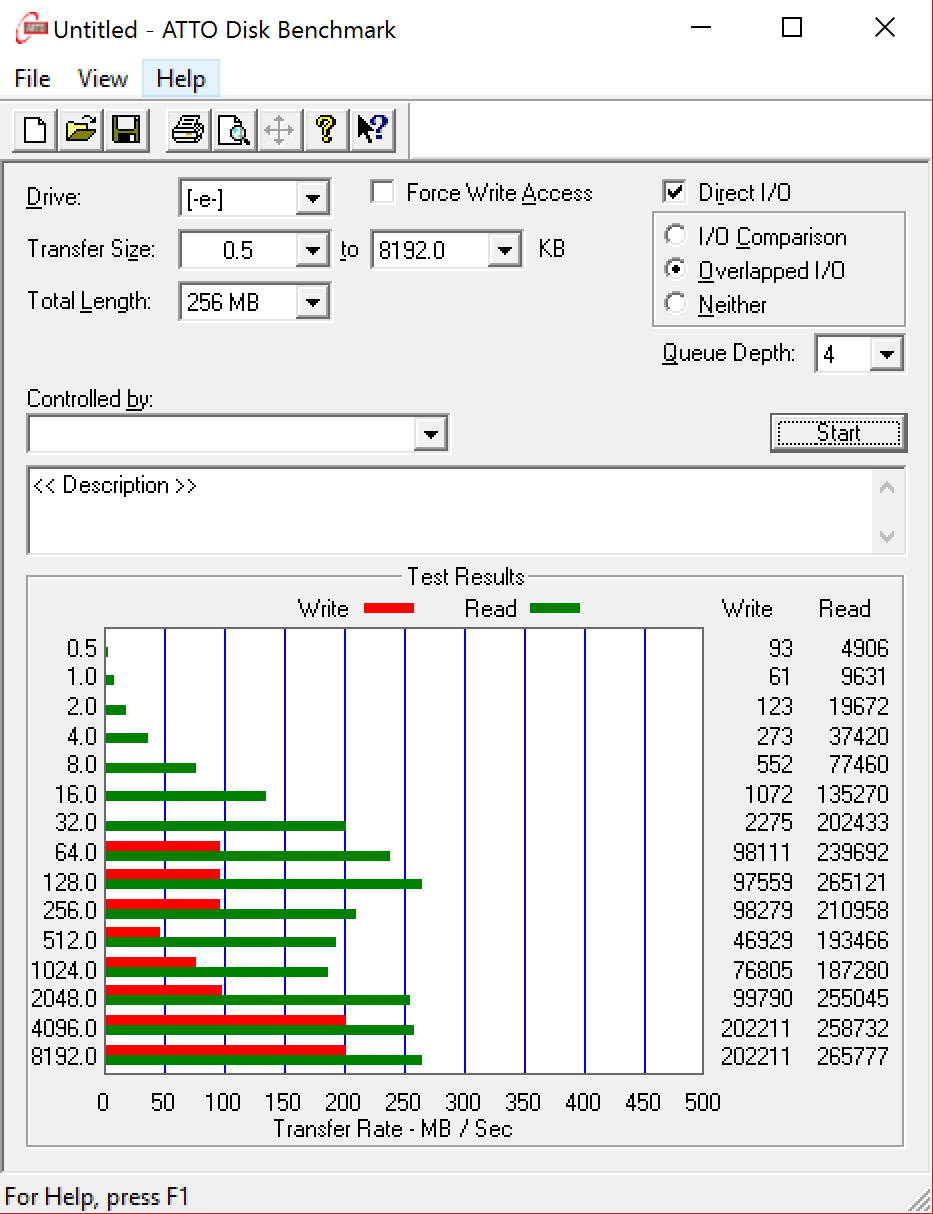Click the New document toolbar icon

(x=35, y=130)
